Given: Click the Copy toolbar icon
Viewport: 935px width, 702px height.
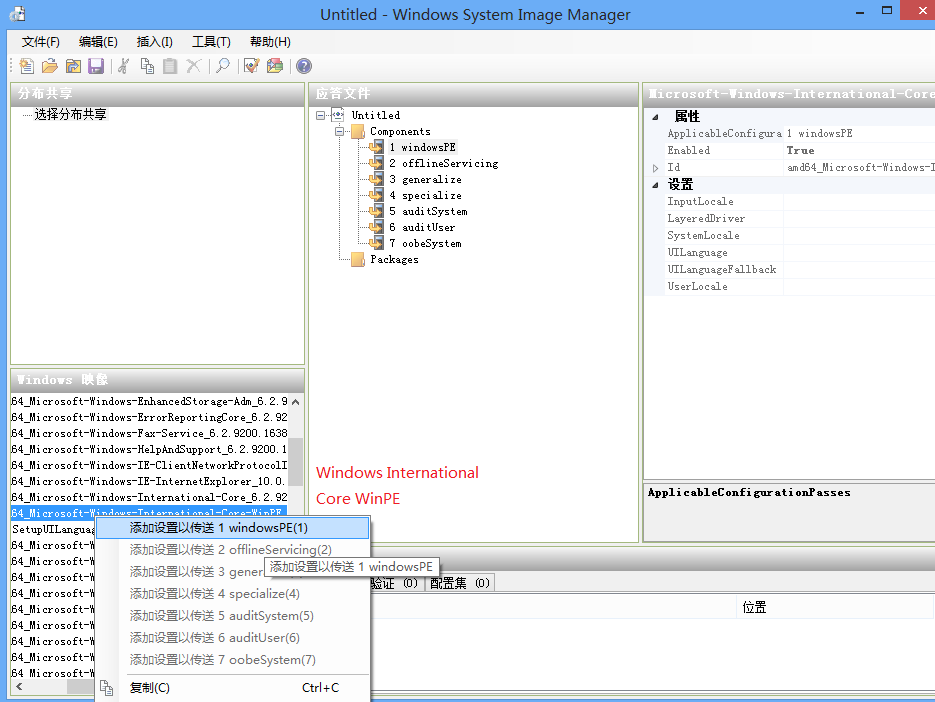Looking at the screenshot, I should tap(147, 66).
